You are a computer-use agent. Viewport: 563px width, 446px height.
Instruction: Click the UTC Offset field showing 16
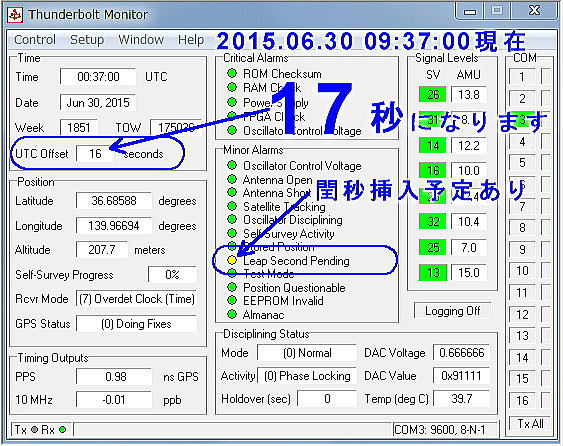[x=95, y=154]
